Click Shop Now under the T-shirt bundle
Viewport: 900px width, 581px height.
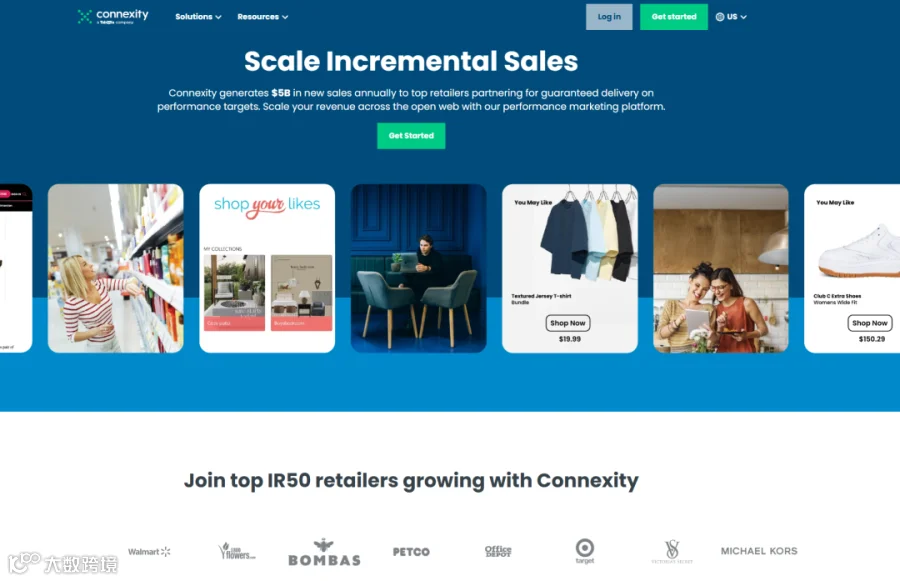click(x=568, y=323)
